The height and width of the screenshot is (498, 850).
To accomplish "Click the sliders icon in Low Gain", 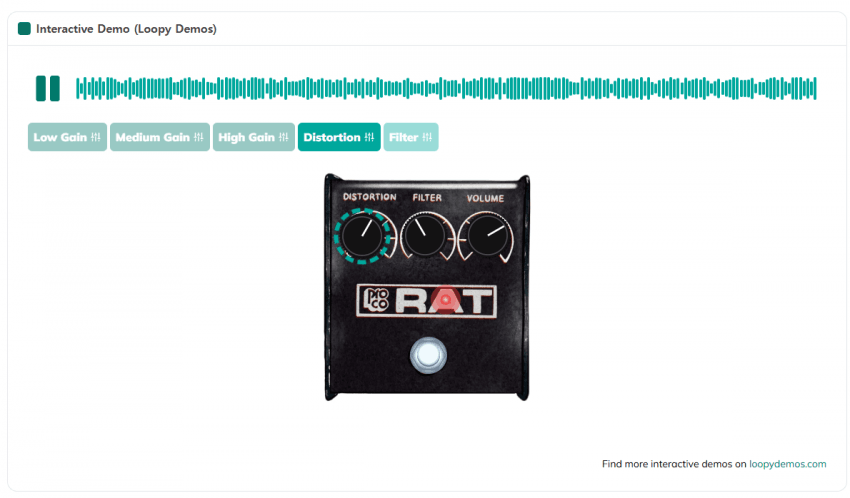I will tap(96, 137).
